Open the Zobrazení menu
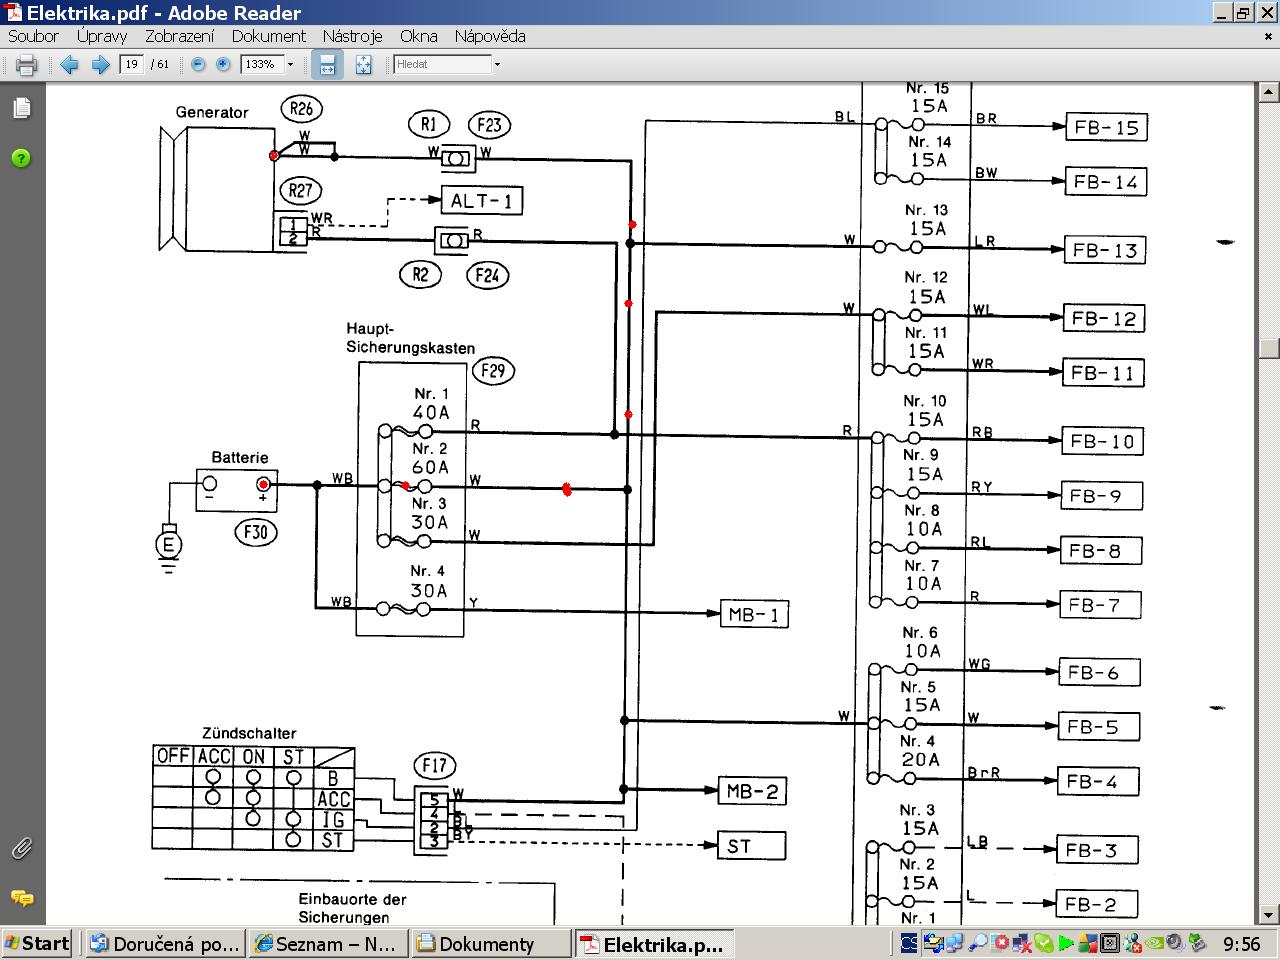This screenshot has height=960, width=1280. pyautogui.click(x=180, y=36)
